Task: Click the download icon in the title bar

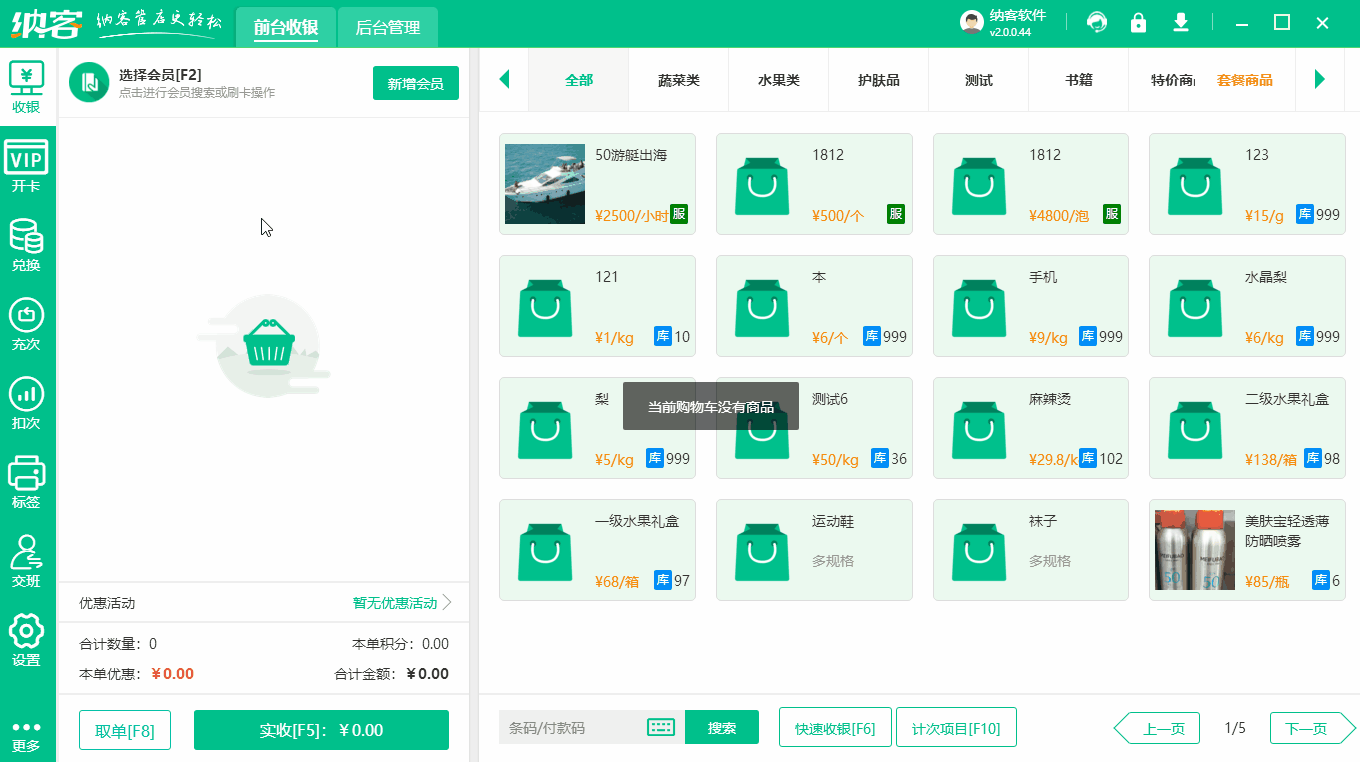Action: (x=1180, y=20)
